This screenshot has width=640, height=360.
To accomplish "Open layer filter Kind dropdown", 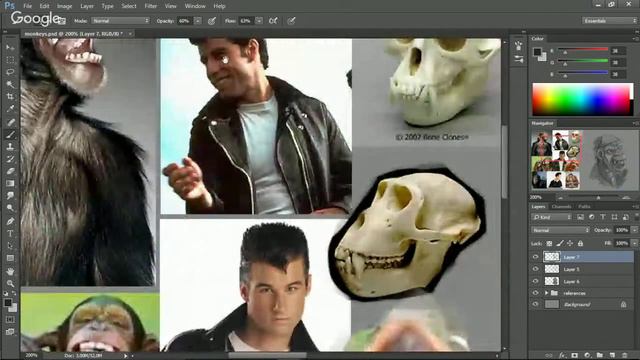I will pos(552,218).
